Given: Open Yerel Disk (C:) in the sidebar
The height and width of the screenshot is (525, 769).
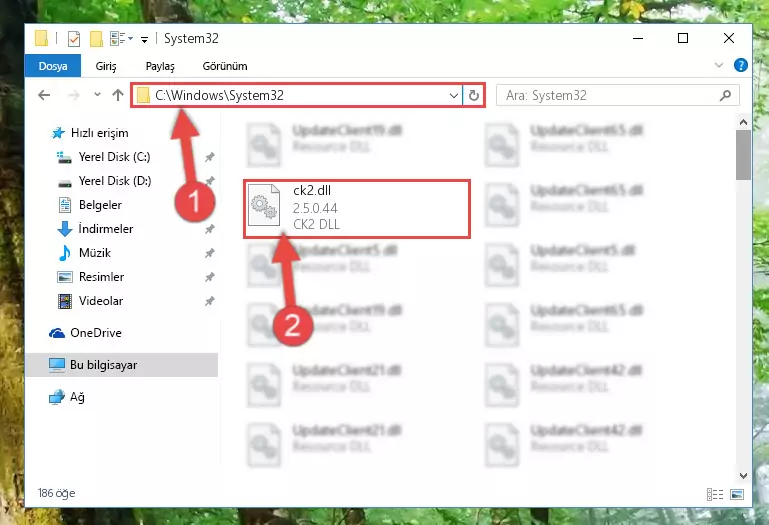Looking at the screenshot, I should 104,157.
